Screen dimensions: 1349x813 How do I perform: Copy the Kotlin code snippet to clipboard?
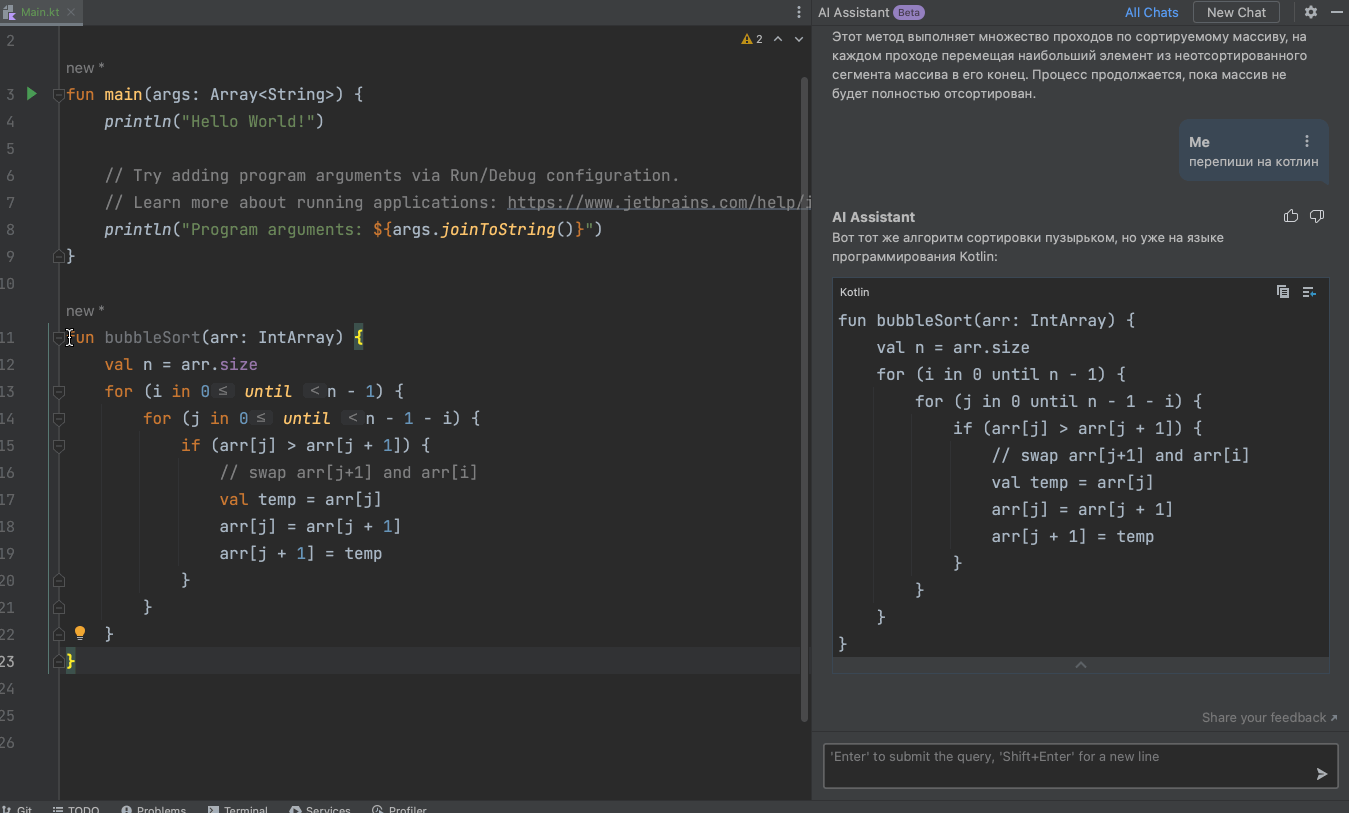point(1283,292)
